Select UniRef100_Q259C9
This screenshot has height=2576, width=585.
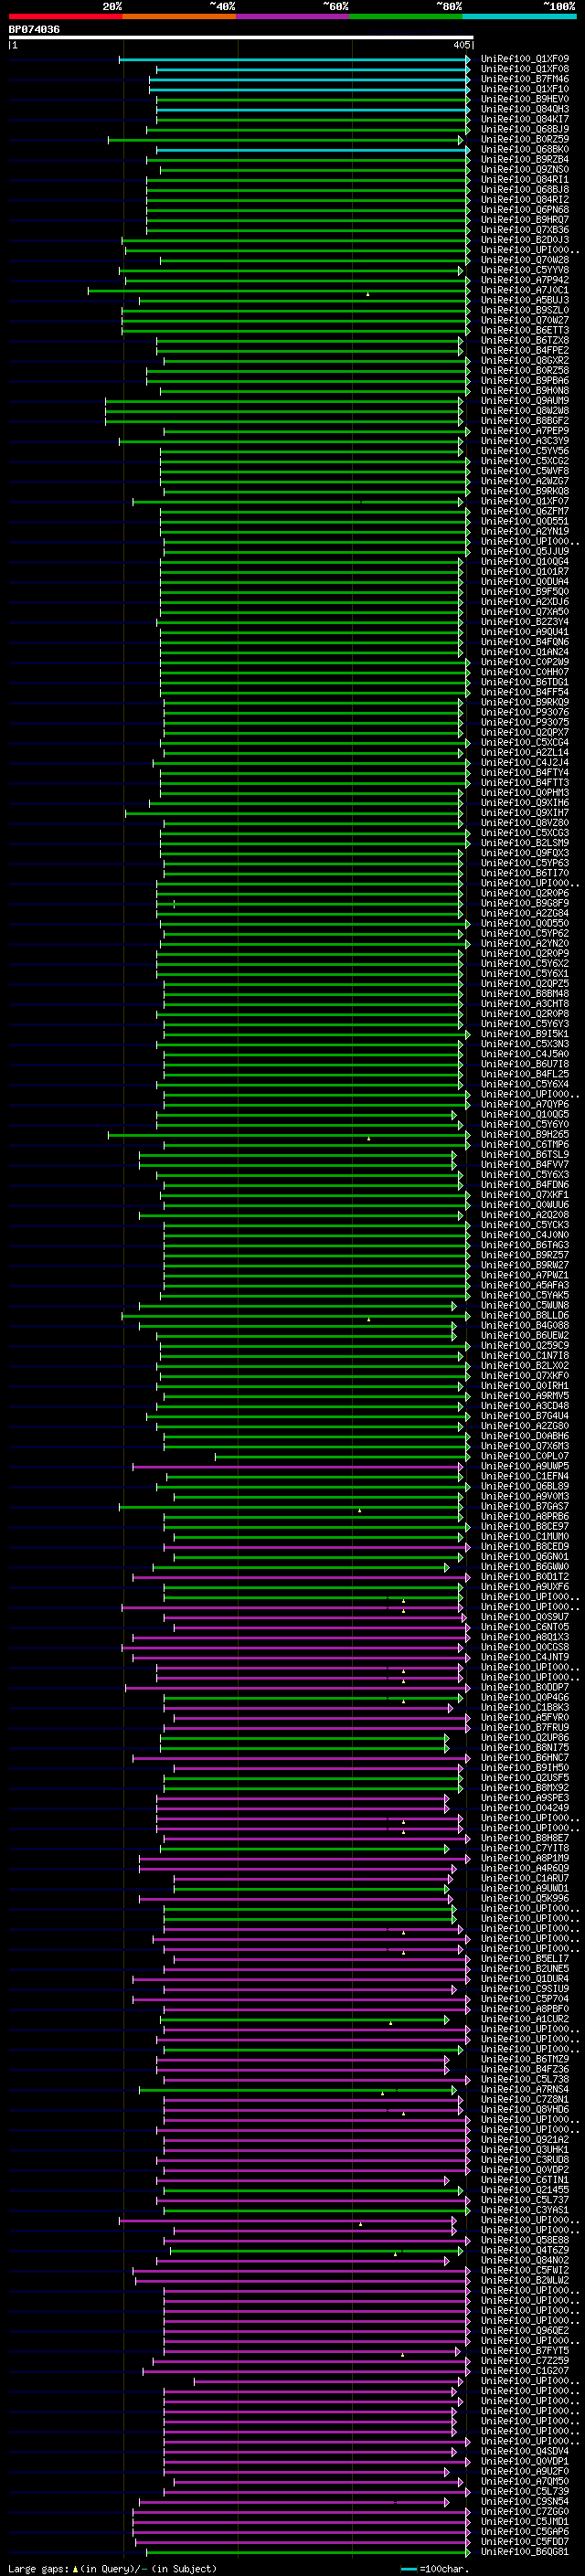click(x=525, y=1346)
